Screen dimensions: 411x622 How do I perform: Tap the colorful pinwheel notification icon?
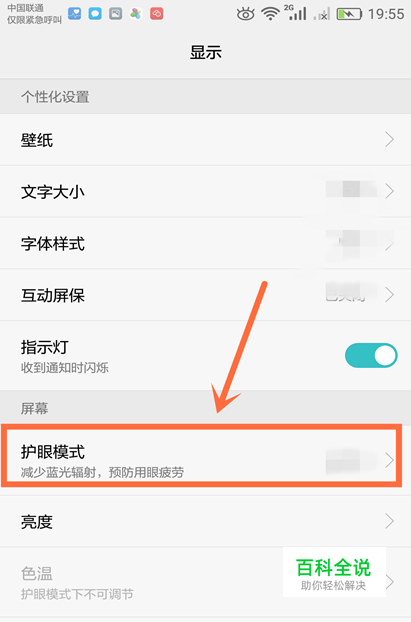[136, 14]
